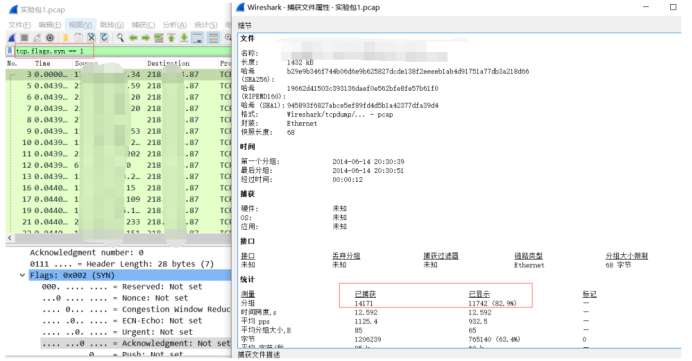Go forward to the next packet with the right arrow

coord(145,38)
